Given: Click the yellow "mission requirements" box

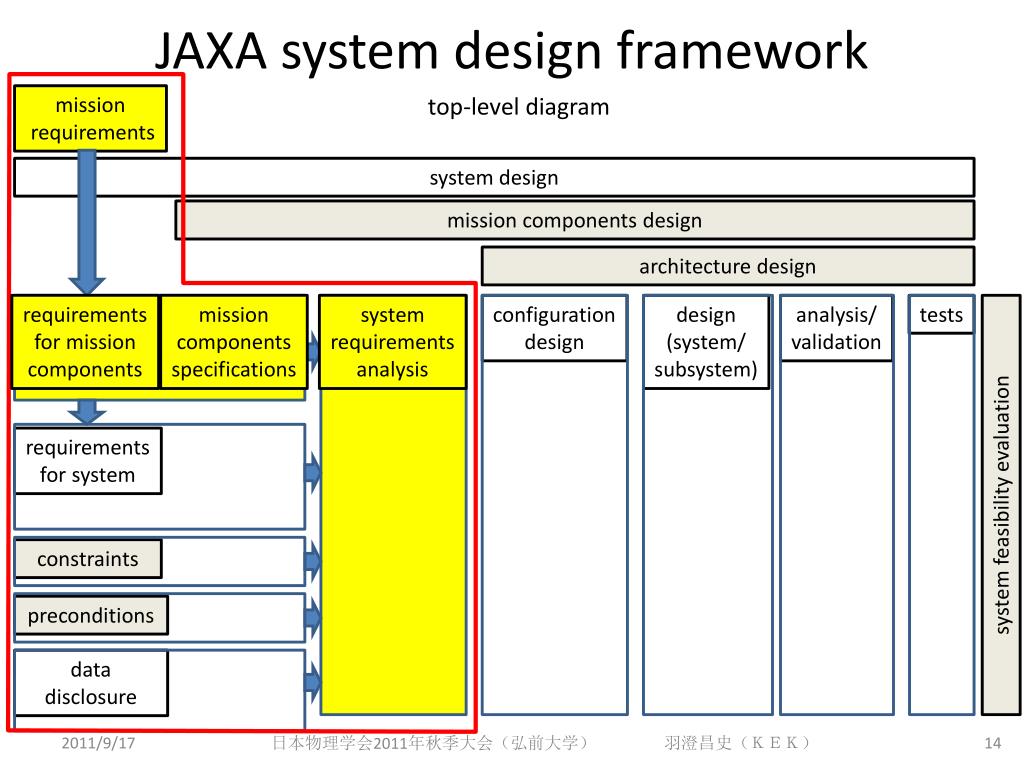Looking at the screenshot, I should click(x=90, y=118).
